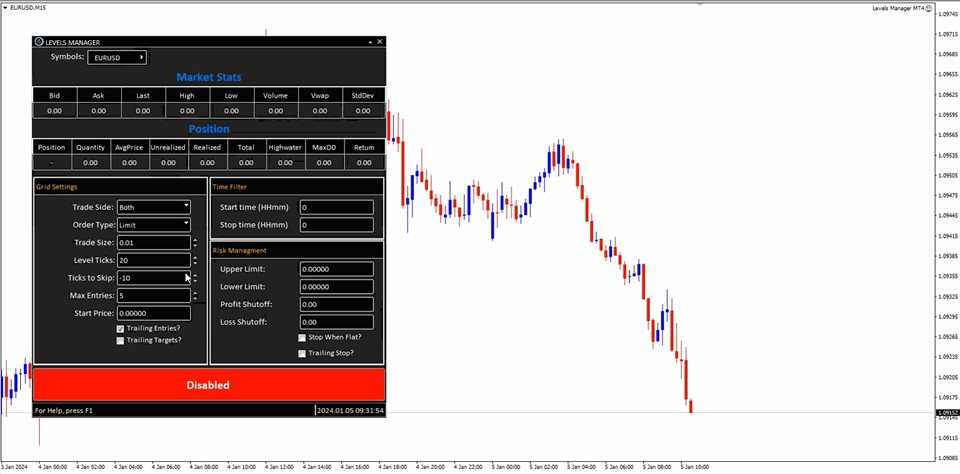This screenshot has height=474, width=960.
Task: Click the Highwater column header
Action: pos(285,148)
